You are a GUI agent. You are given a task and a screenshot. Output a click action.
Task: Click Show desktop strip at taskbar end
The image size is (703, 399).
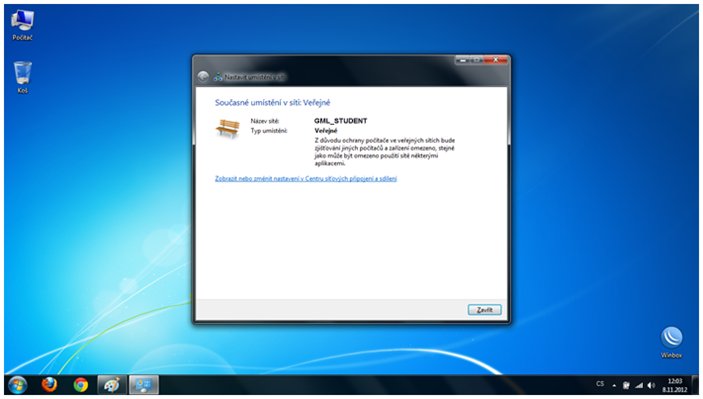click(695, 385)
